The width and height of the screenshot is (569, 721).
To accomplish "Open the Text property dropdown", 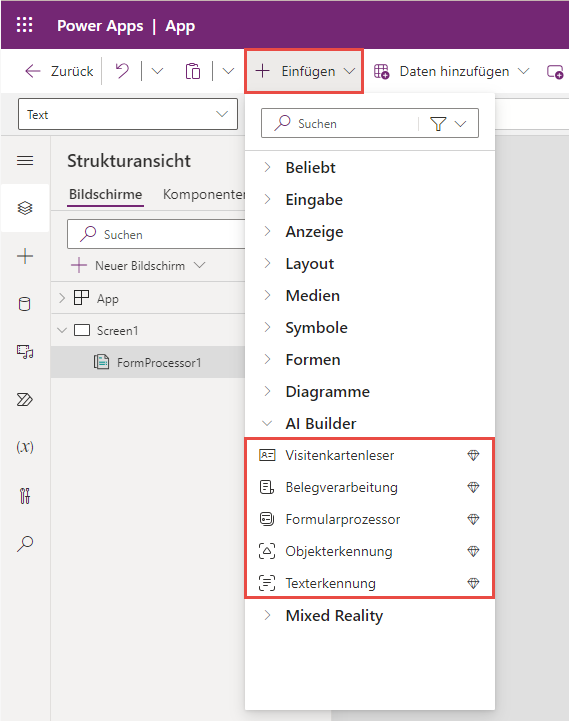I will [x=128, y=114].
